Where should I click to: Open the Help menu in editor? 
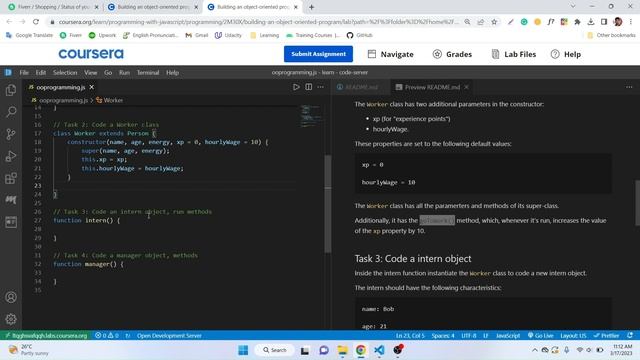172,72
